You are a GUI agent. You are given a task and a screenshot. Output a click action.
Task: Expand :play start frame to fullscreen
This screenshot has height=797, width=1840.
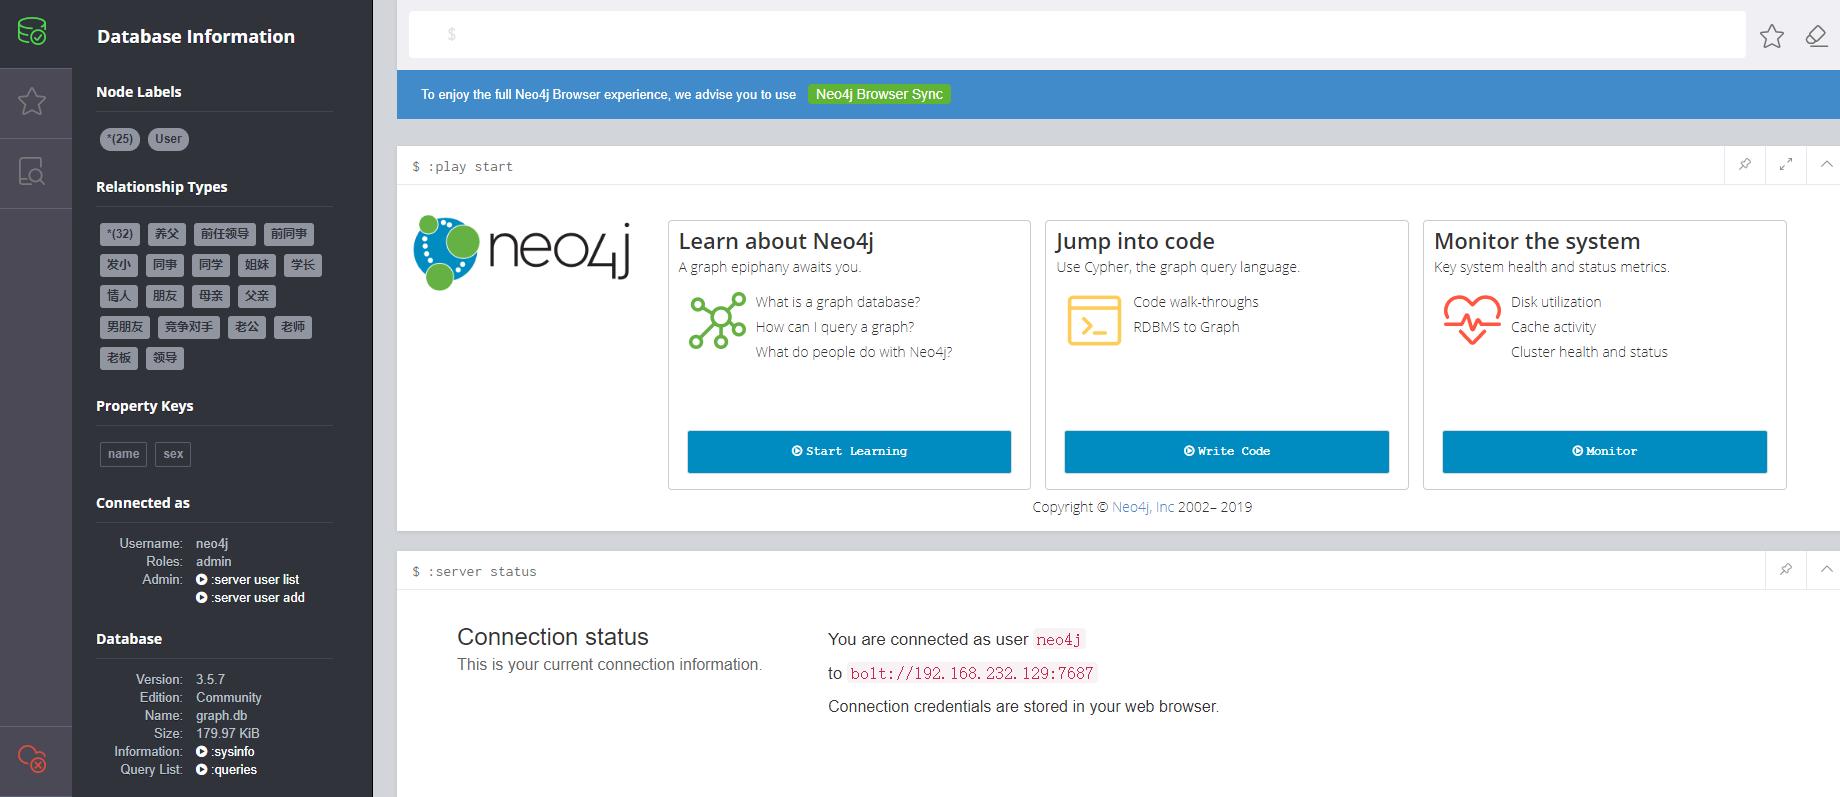[x=1786, y=165]
